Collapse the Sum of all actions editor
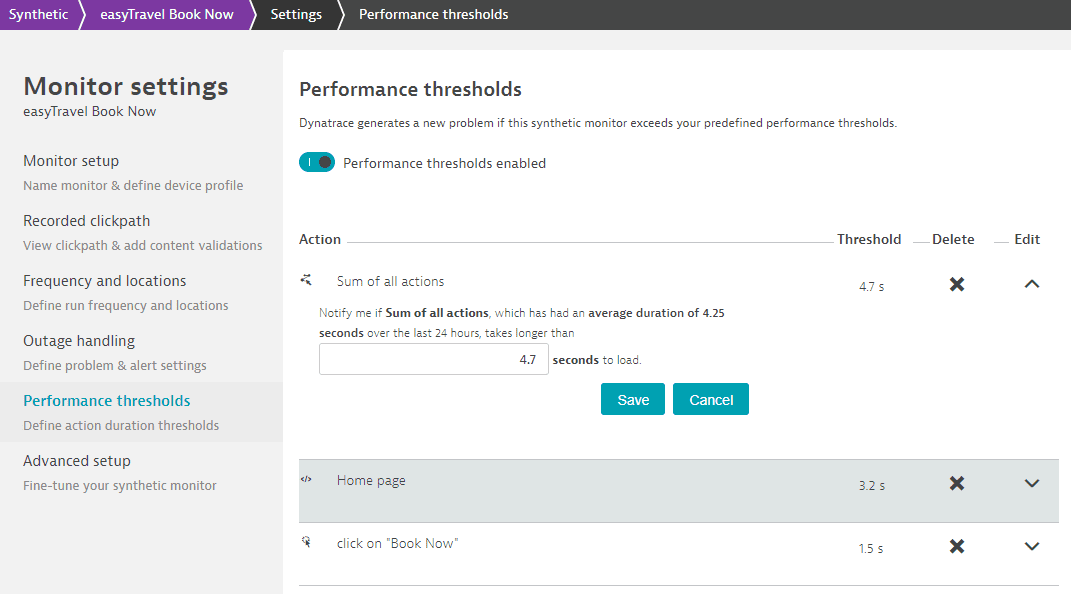Screen dimensions: 1071x594 1031,284
